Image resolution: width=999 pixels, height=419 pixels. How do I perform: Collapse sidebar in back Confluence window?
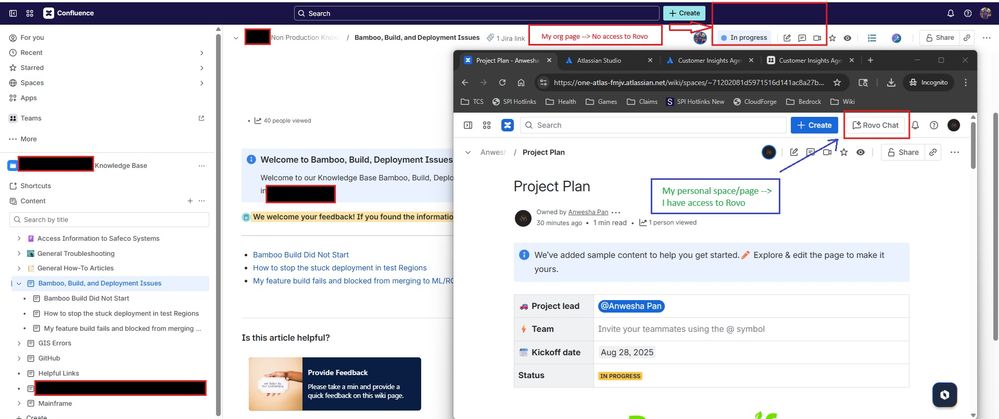[x=13, y=13]
